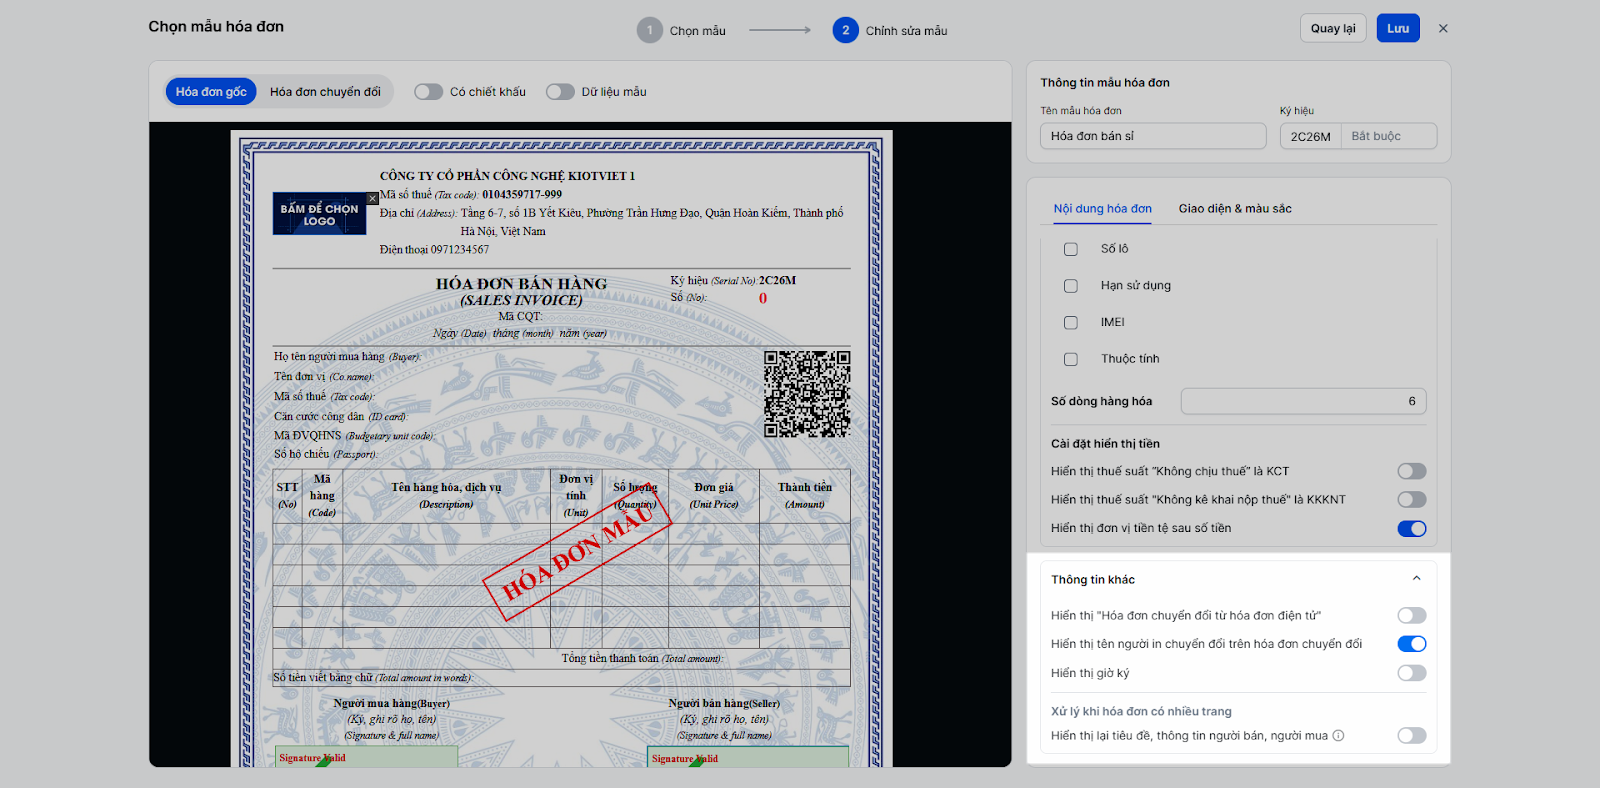1600x788 pixels.
Task: Click the QR code on the invoice
Action: tap(807, 394)
